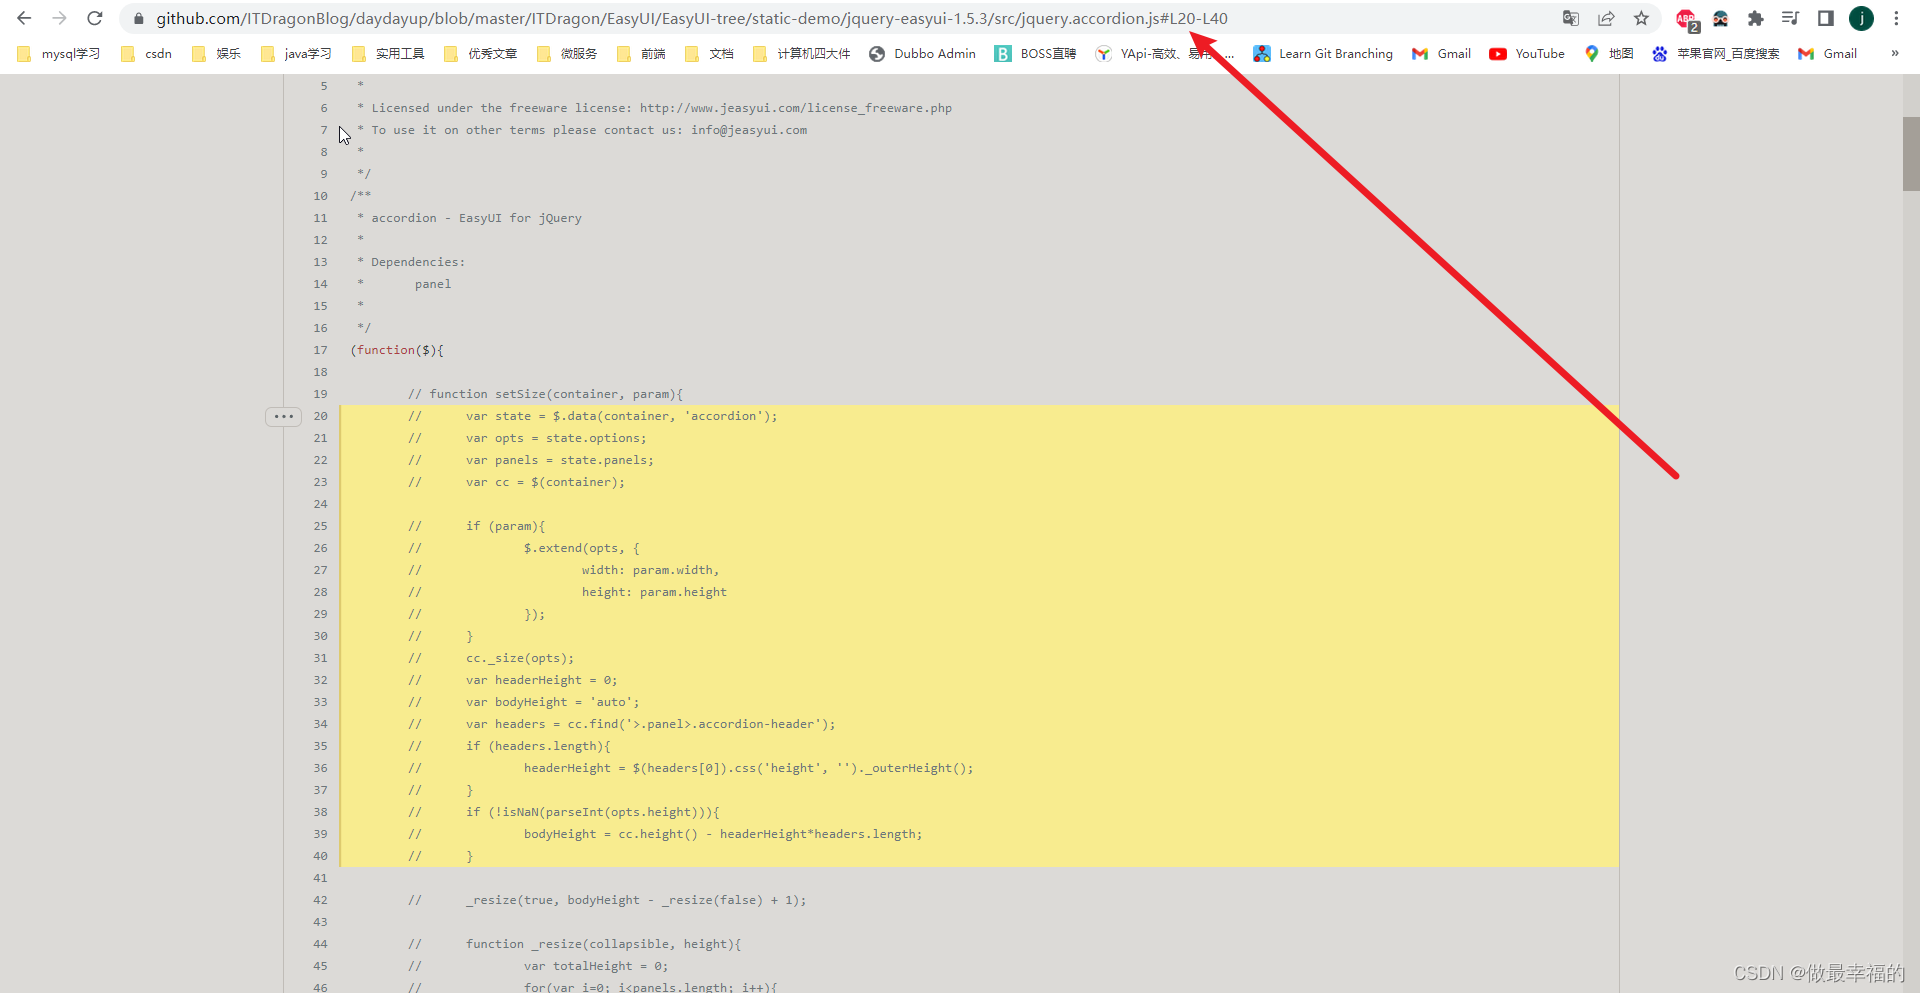
Task: Select line number 19
Action: click(320, 394)
